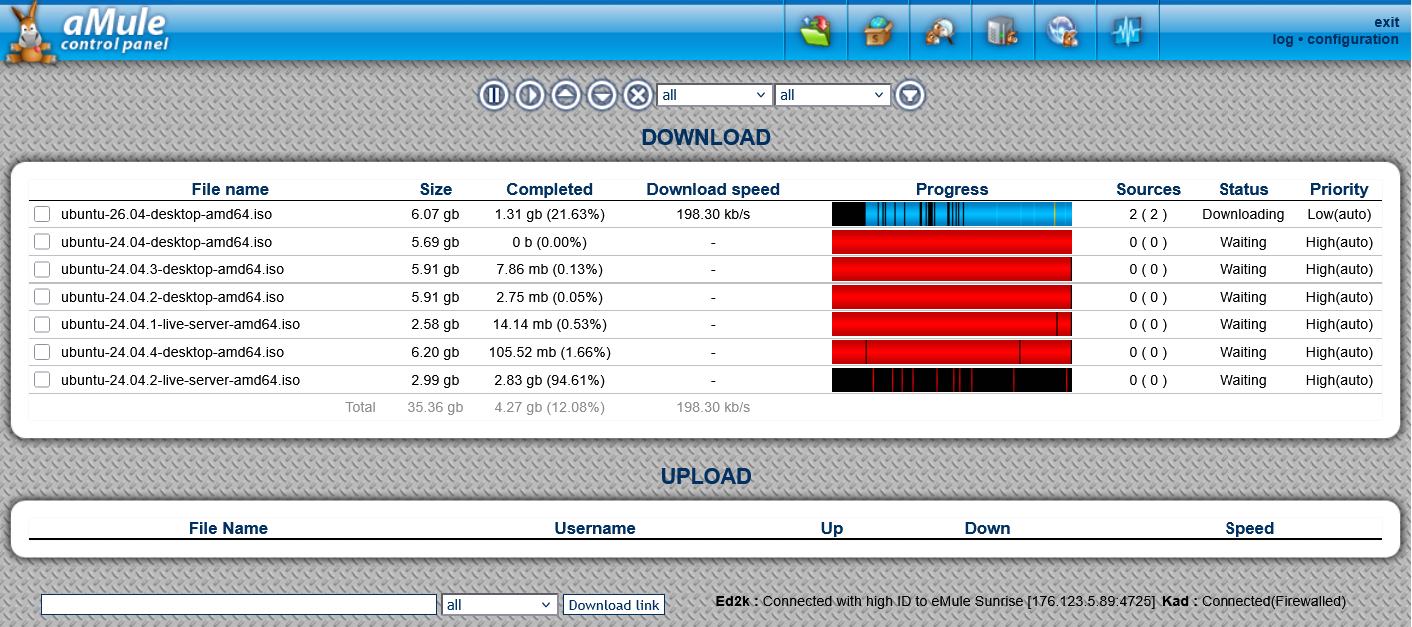Click the Upload table Down header
The image size is (1412, 627).
pos(987,528)
